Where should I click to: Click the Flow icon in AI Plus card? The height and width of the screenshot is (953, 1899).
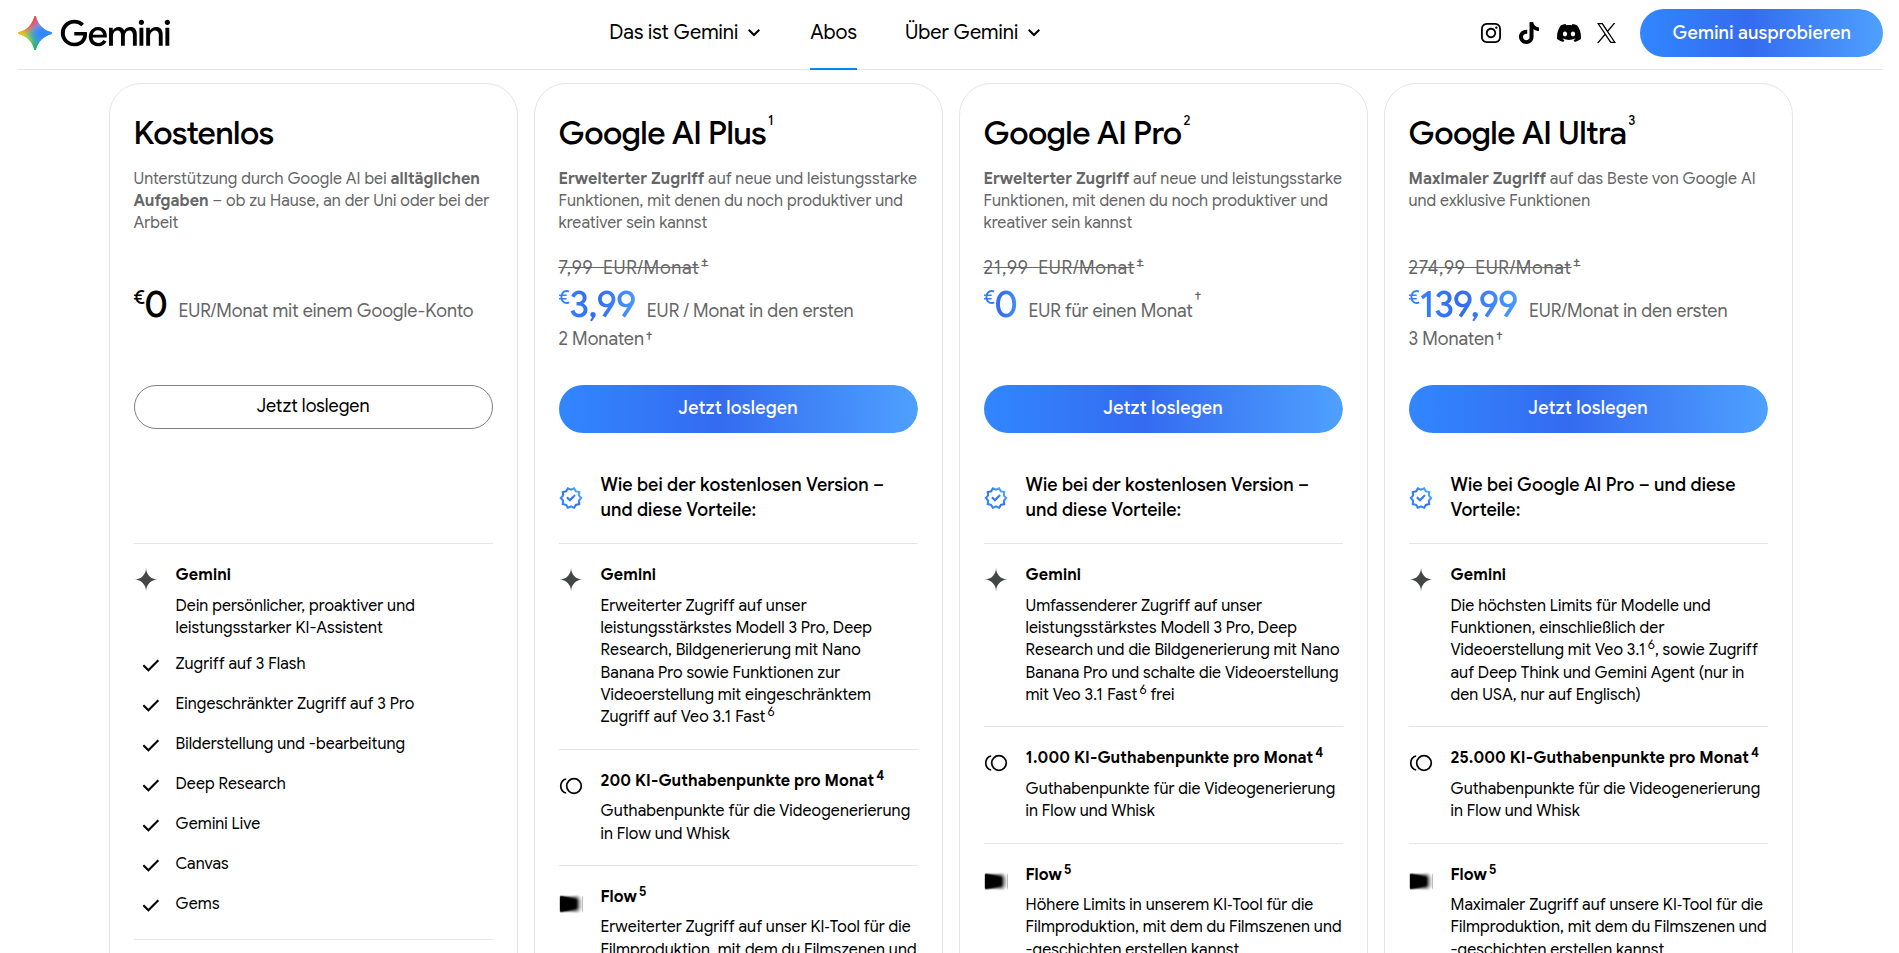[570, 903]
